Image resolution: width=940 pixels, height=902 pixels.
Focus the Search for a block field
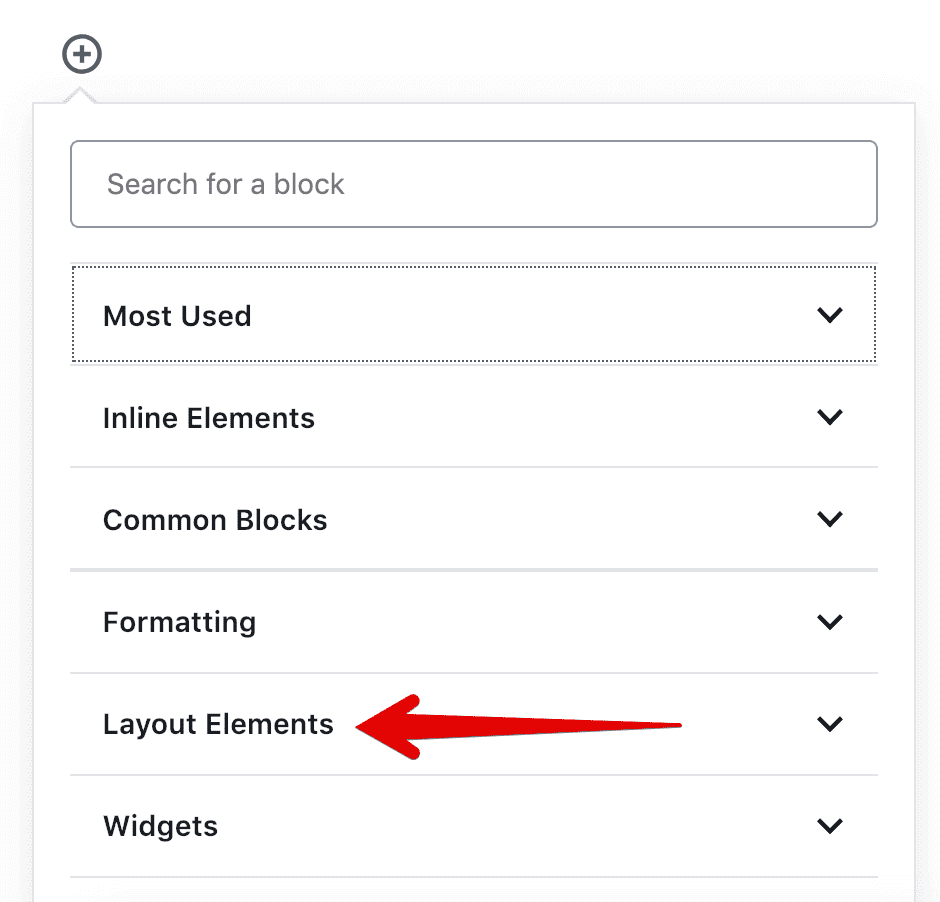474,184
